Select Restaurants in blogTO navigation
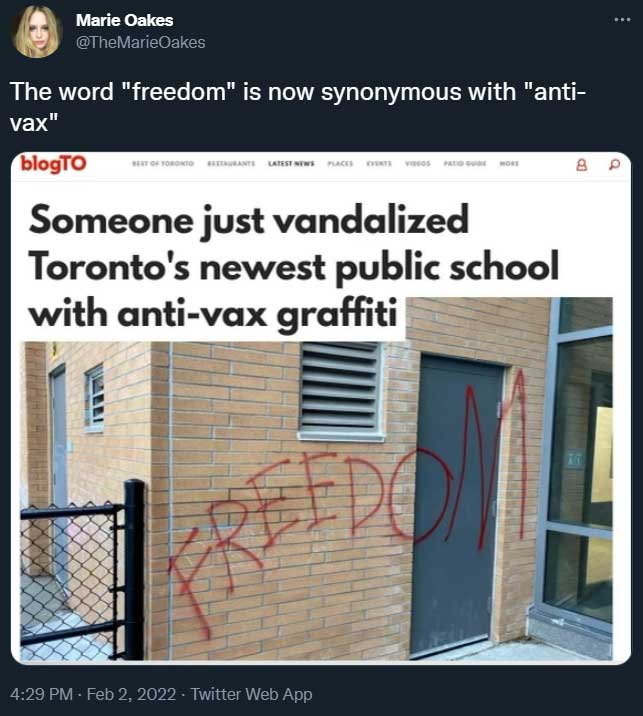This screenshot has width=643, height=716. 231,163
